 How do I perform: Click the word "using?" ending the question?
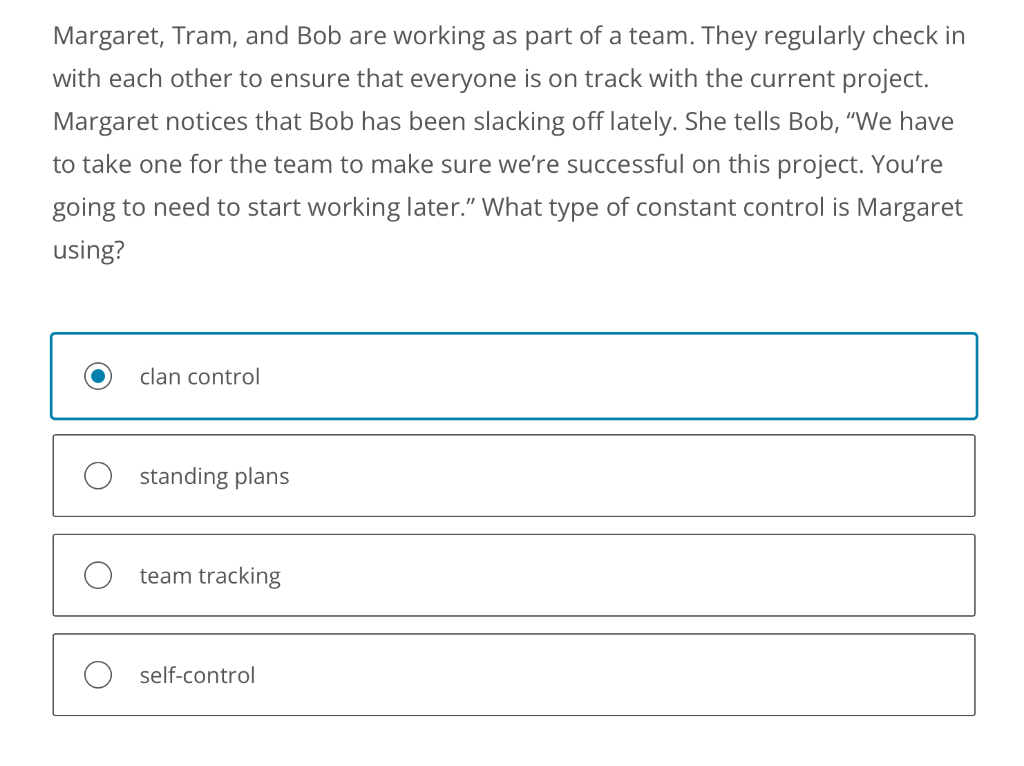(x=88, y=250)
